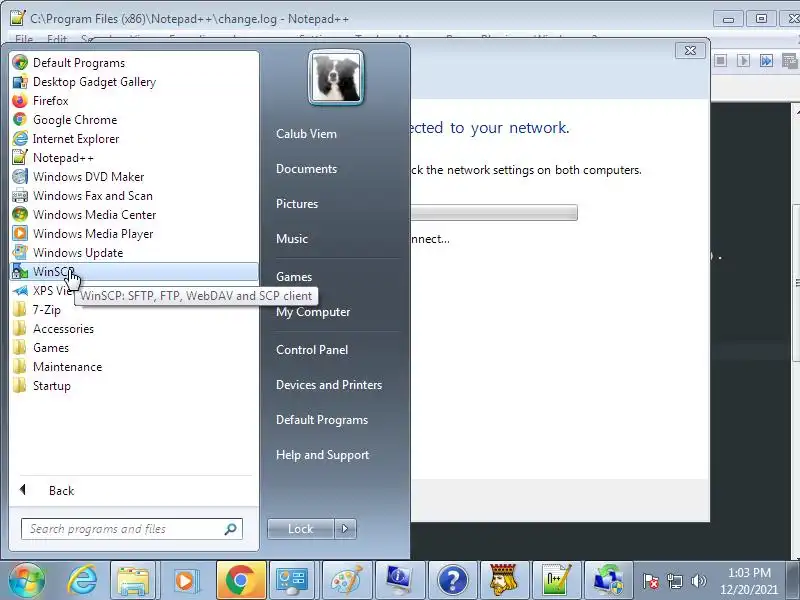Image resolution: width=800 pixels, height=600 pixels.
Task: Open Windows Media Player from the taskbar
Action: [x=185, y=580]
